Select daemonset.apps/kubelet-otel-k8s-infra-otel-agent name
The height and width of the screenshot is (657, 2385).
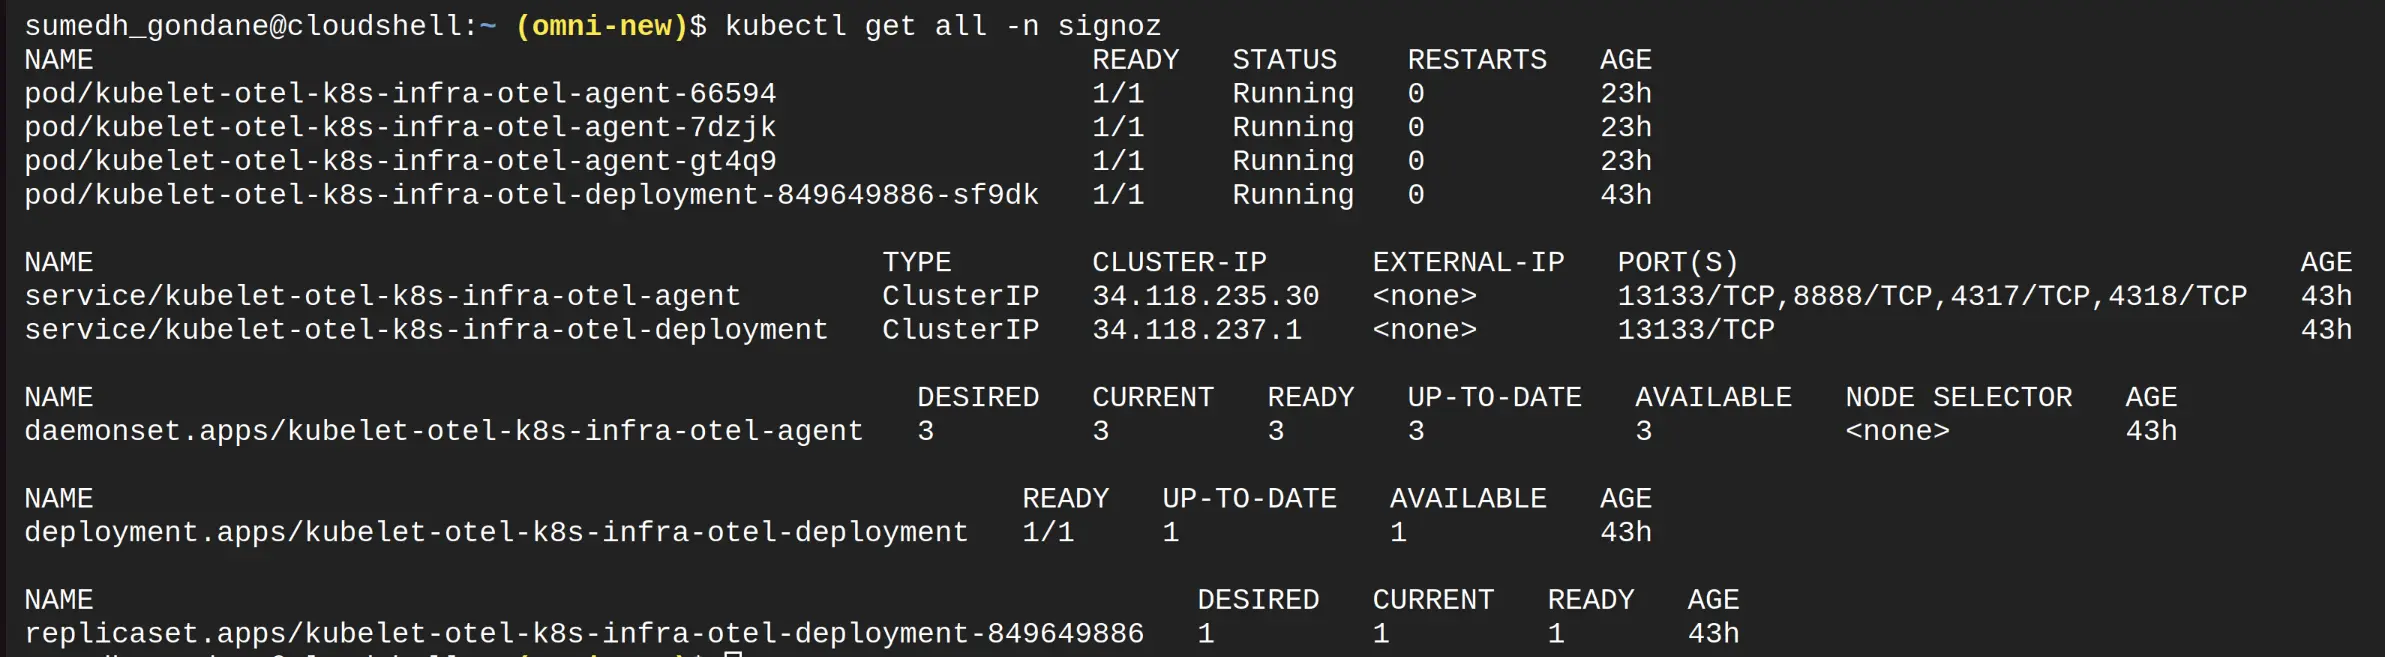443,431
